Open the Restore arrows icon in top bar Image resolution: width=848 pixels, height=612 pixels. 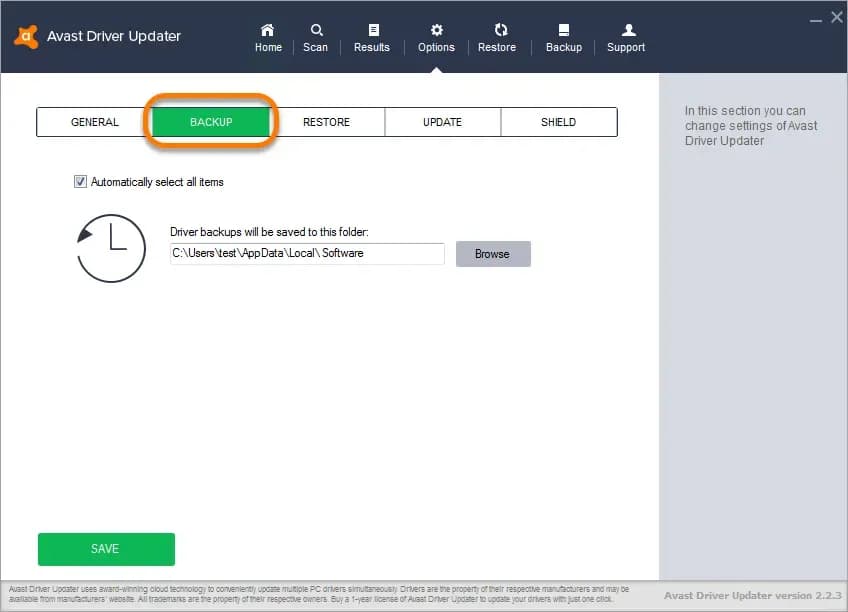coord(501,30)
